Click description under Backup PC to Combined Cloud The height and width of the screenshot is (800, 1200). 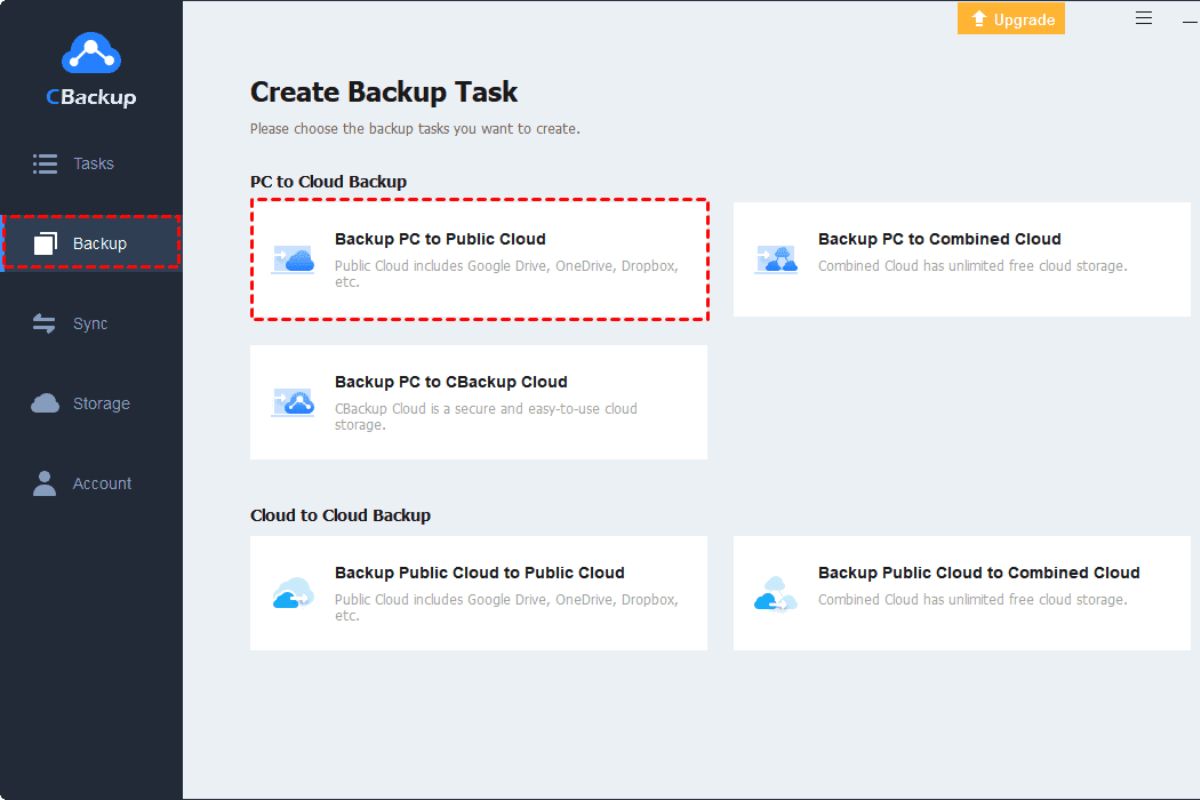pyautogui.click(x=972, y=266)
